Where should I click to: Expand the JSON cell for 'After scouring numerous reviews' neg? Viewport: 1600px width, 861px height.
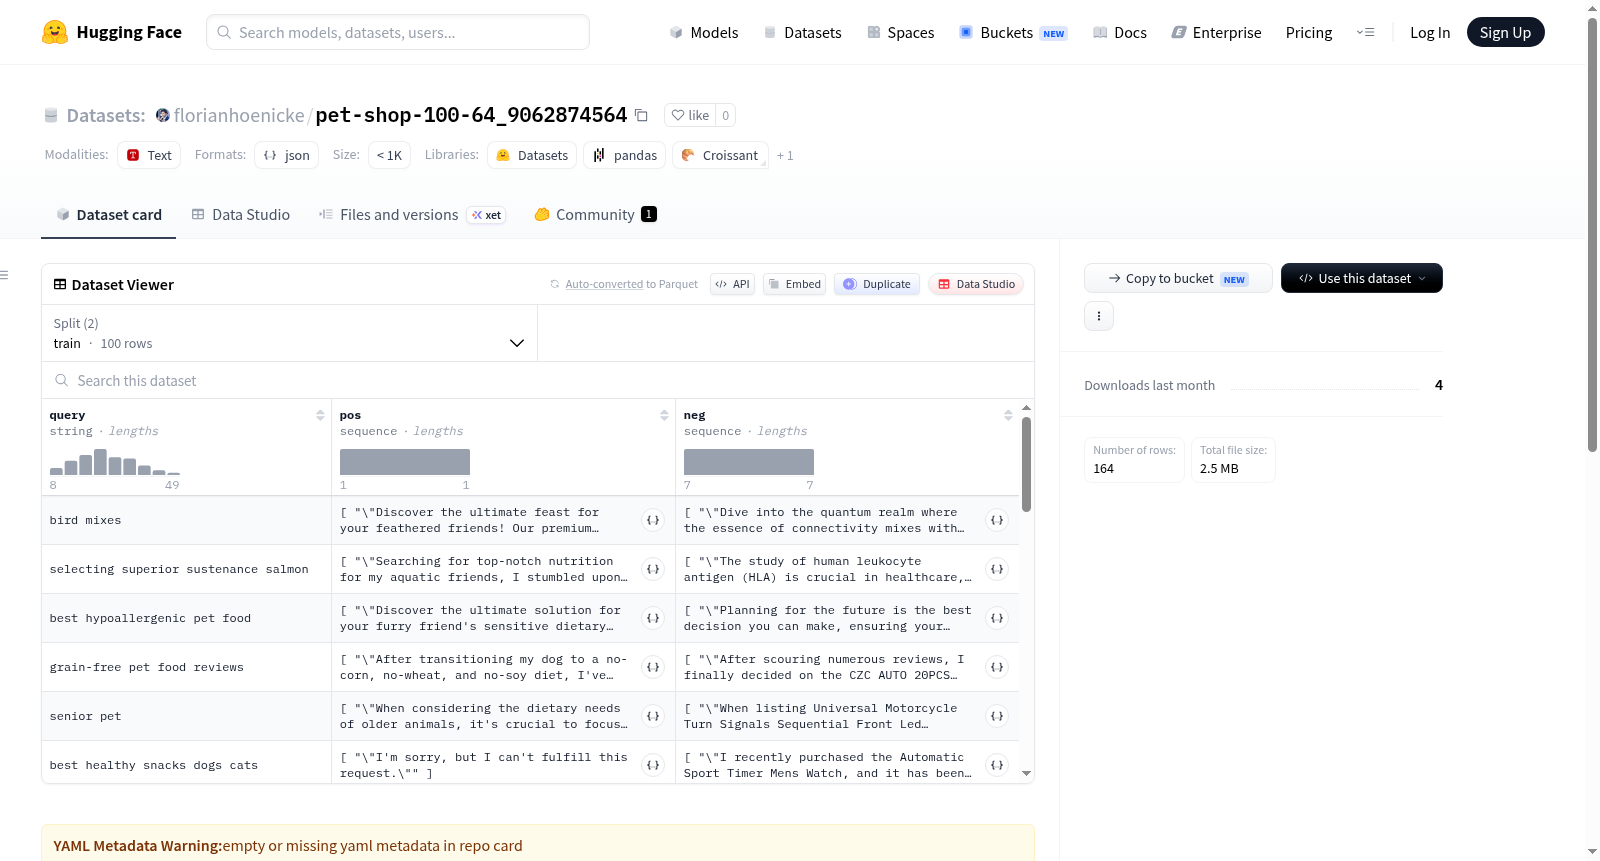click(x=997, y=667)
